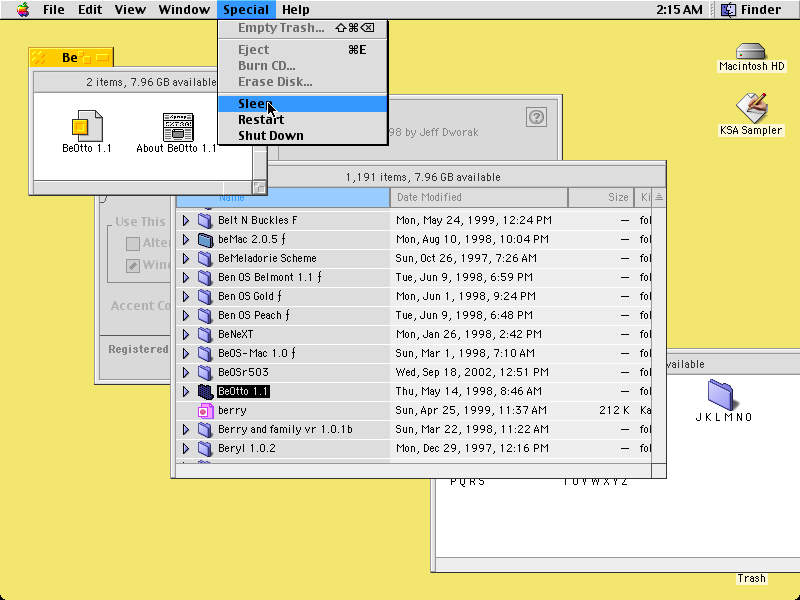Open the Apple menu icon
The height and width of the screenshot is (600, 800).
pos(23,10)
